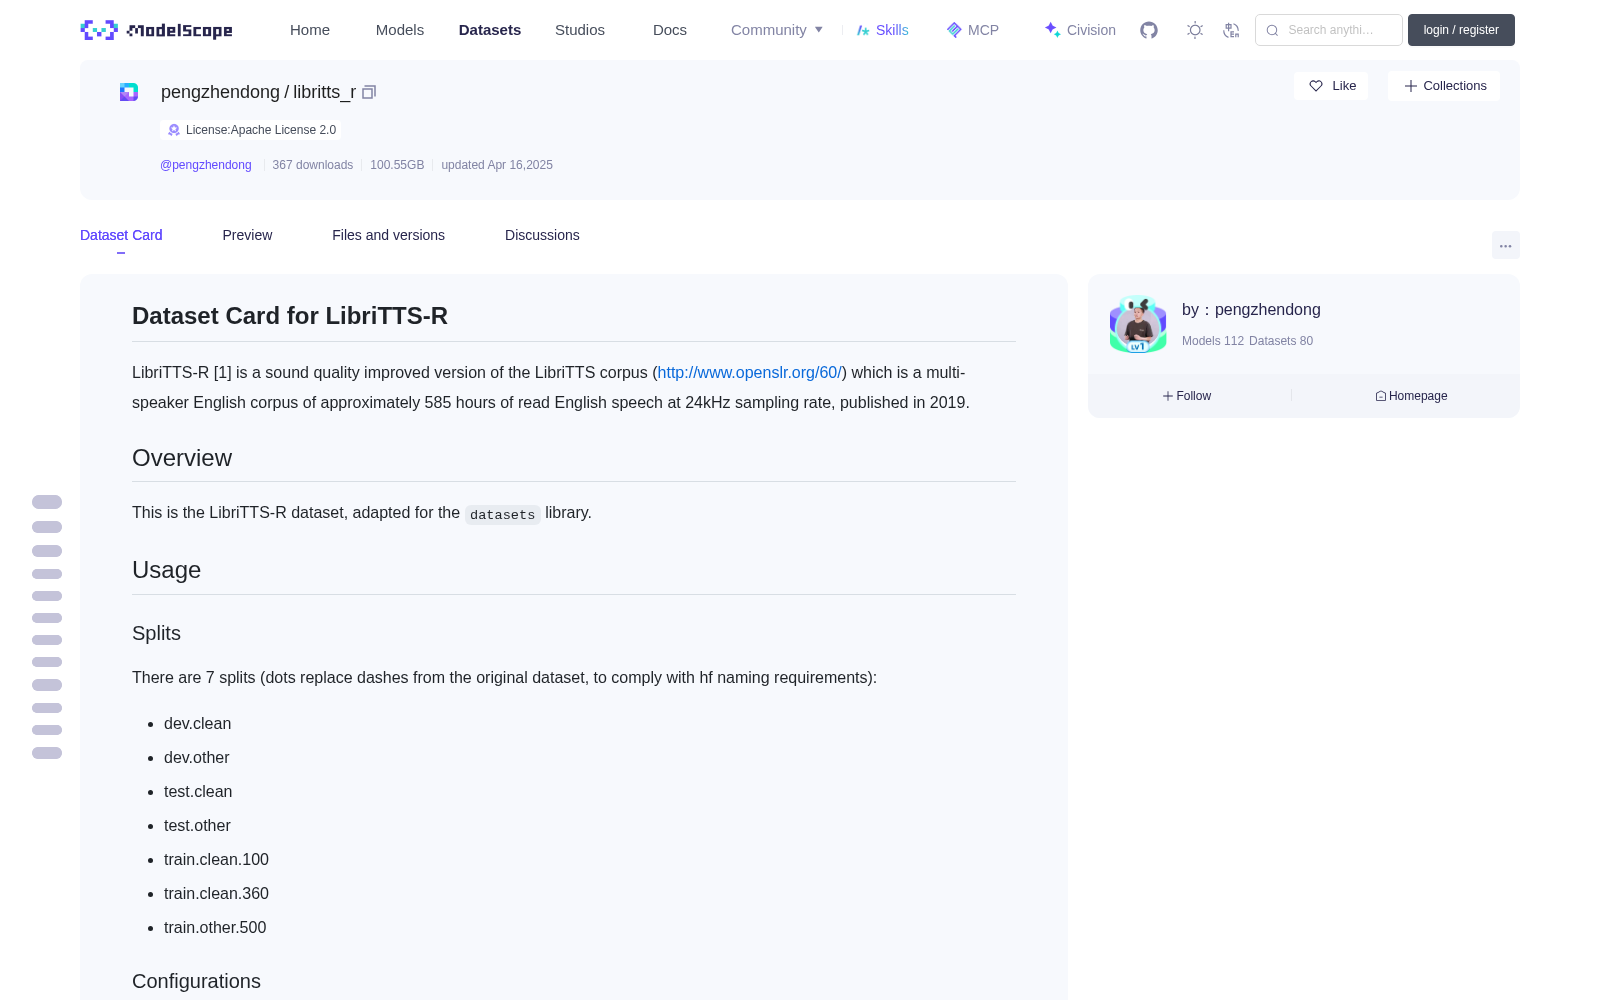
Task: Open the Models section
Action: click(x=400, y=30)
